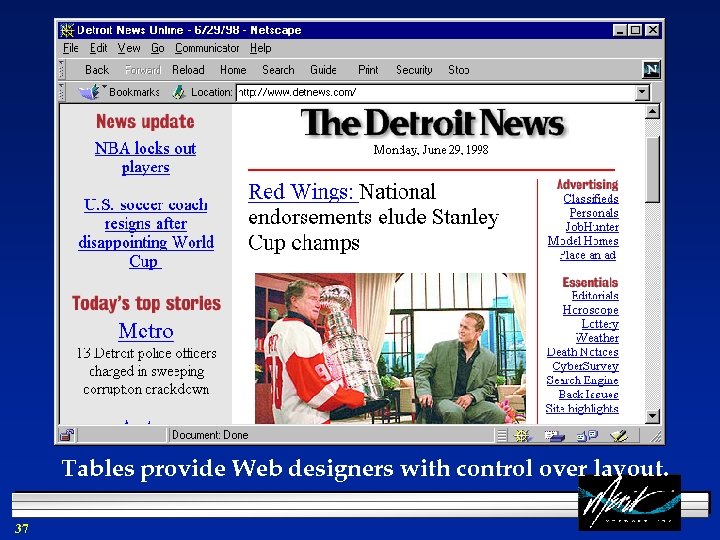Click the Netscape window title icon
This screenshot has height=540, width=720.
[67, 30]
